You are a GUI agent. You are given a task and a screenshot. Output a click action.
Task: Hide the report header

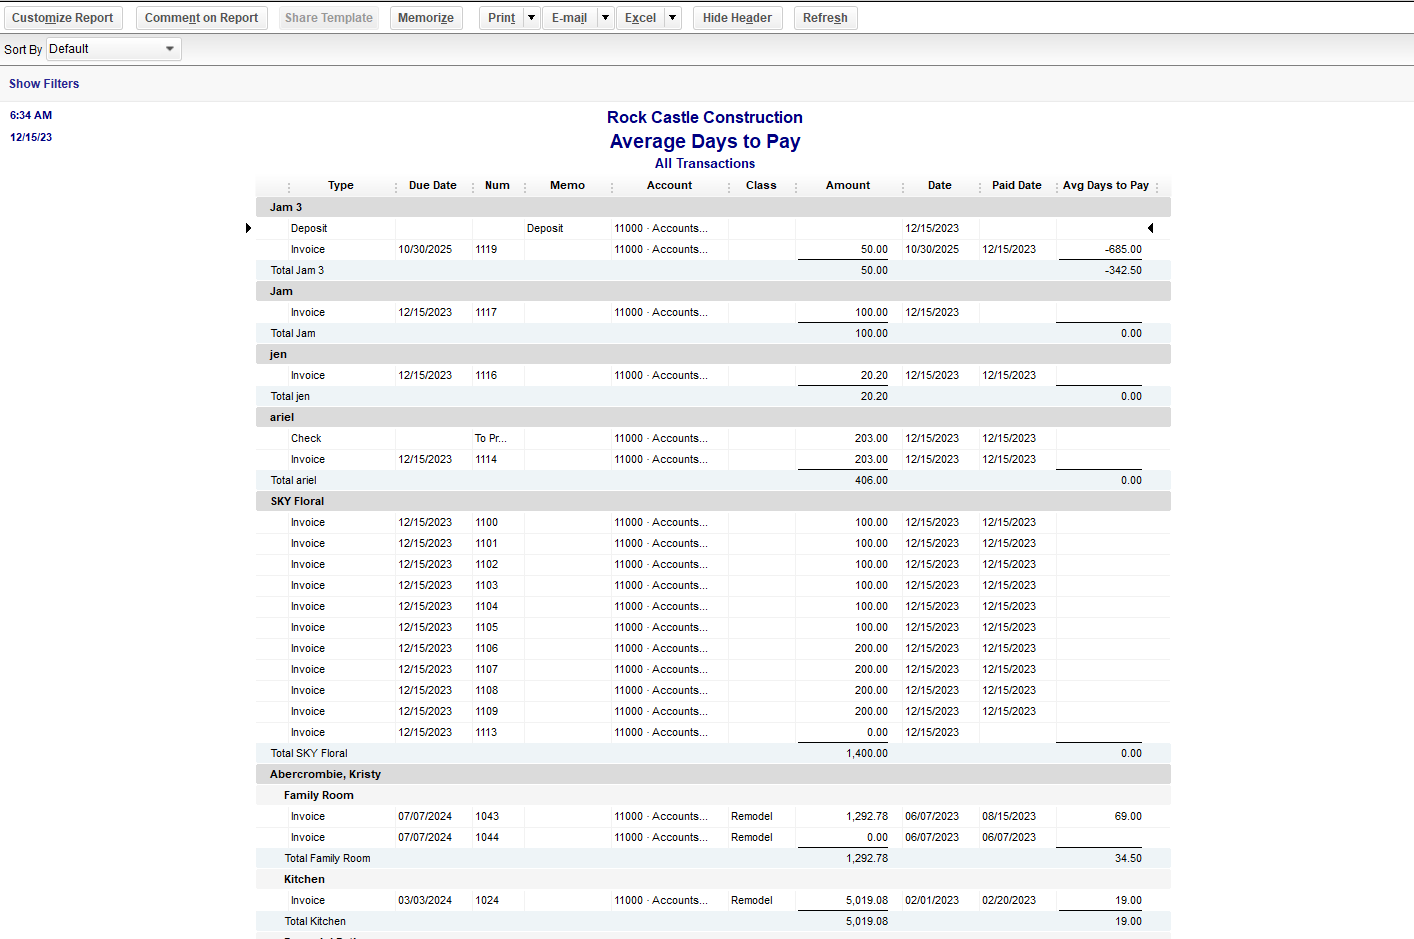[x=737, y=18]
